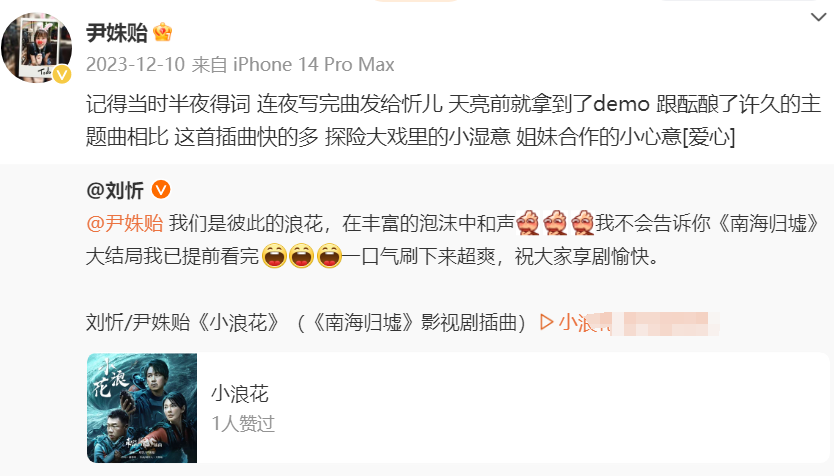This screenshot has height=476, width=834.
Task: Click the crown membership icon beside username
Action: coord(162,32)
